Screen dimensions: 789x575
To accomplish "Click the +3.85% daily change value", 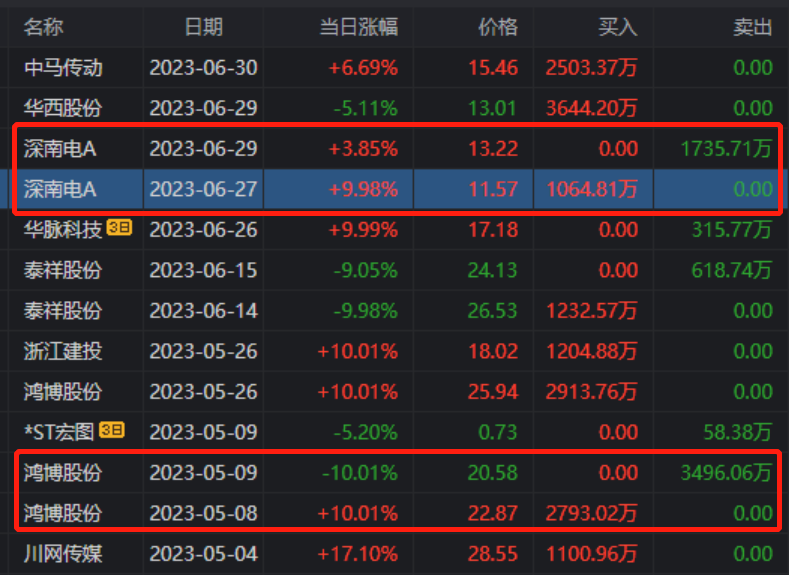I will click(x=363, y=149).
